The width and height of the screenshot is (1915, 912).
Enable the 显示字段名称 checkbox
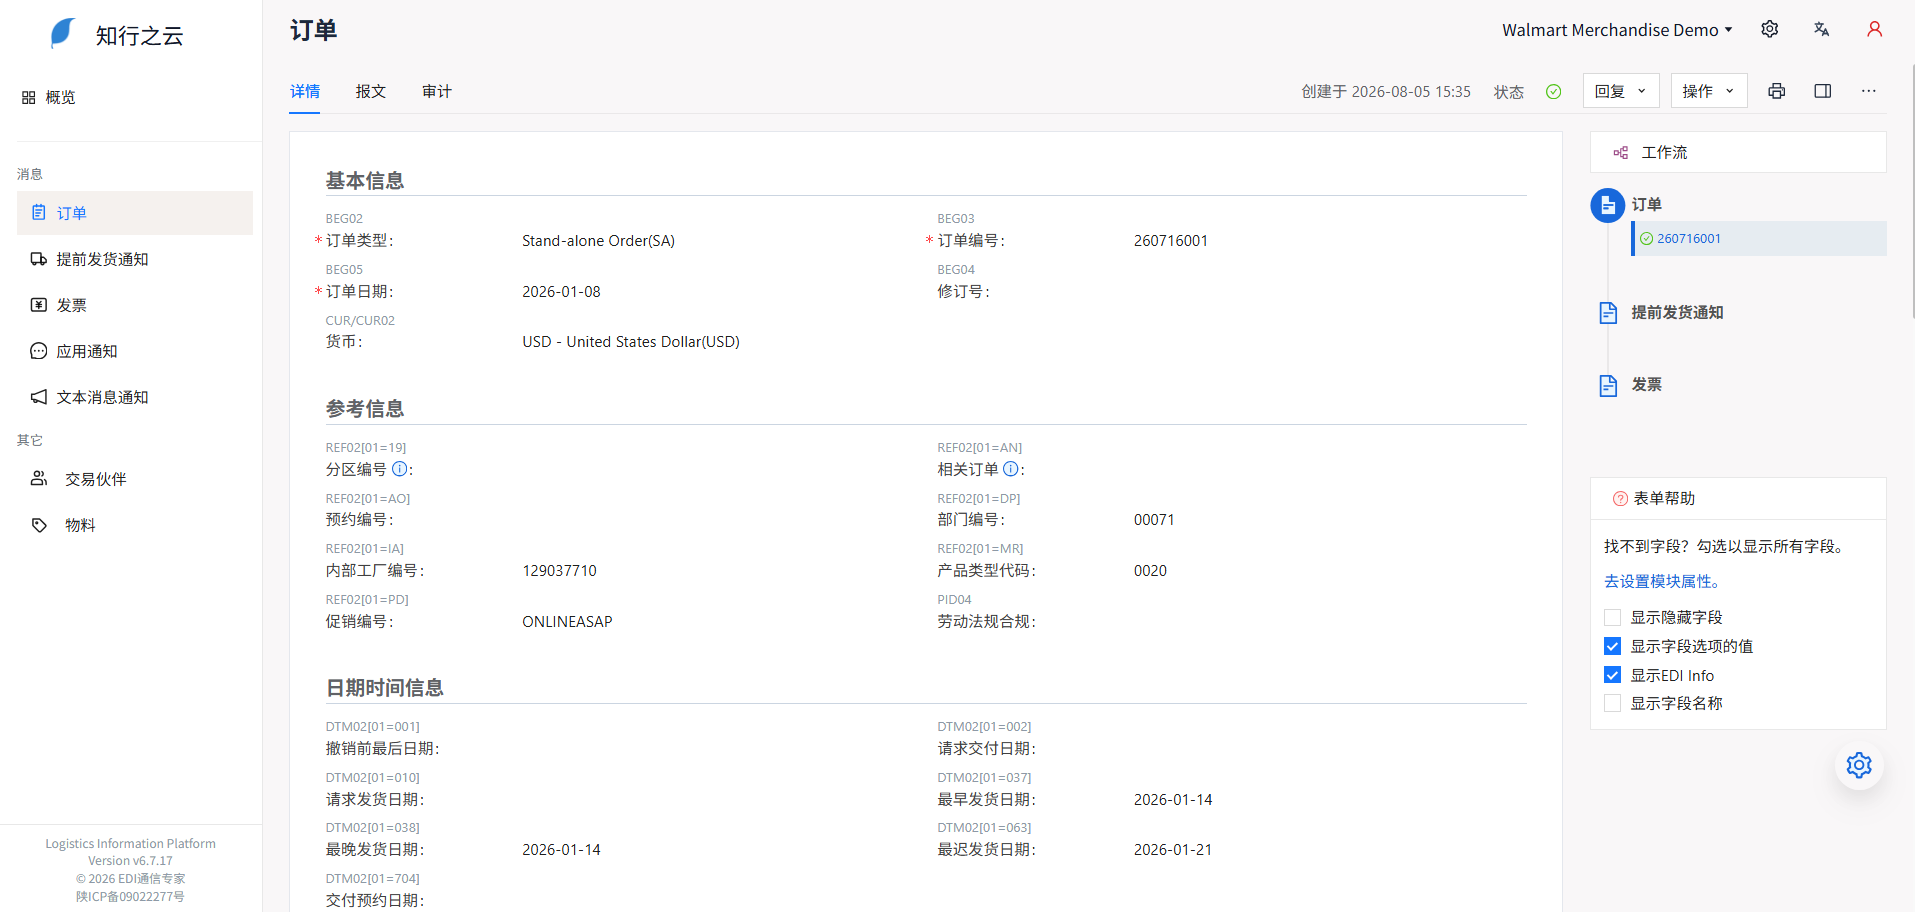click(1612, 703)
